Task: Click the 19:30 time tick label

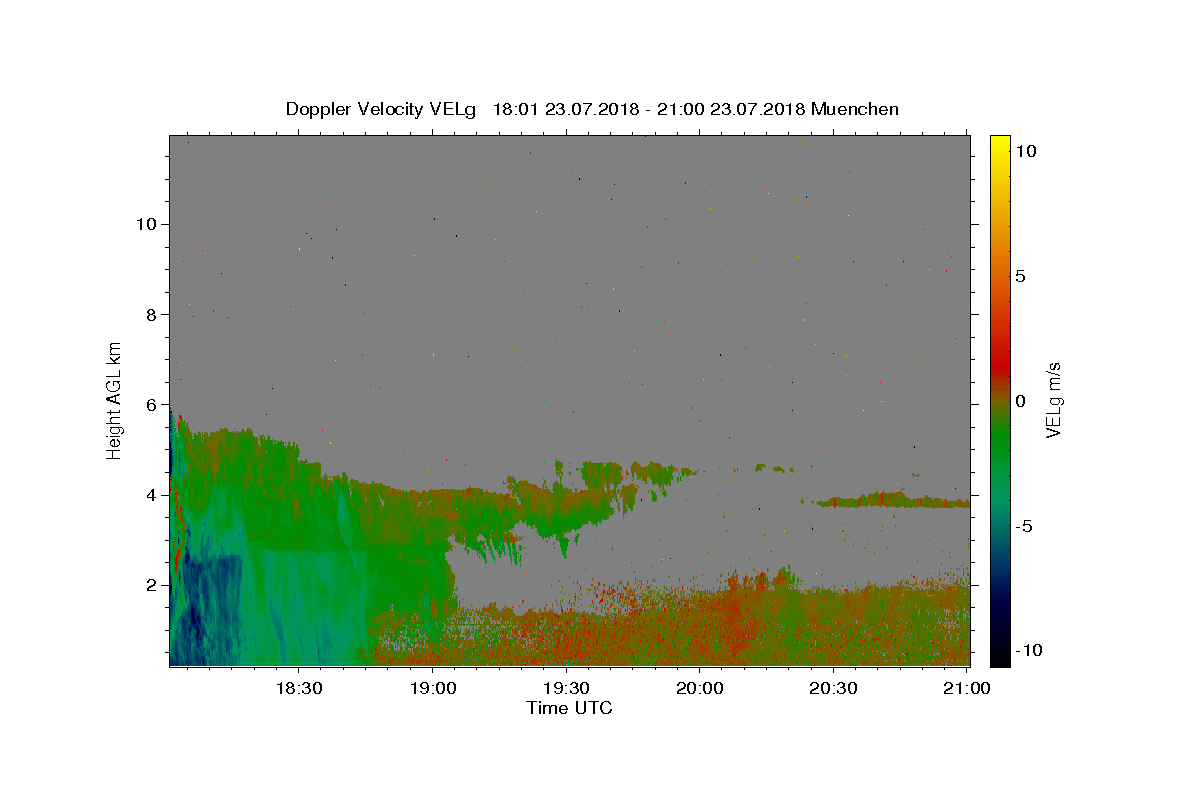Action: point(566,689)
